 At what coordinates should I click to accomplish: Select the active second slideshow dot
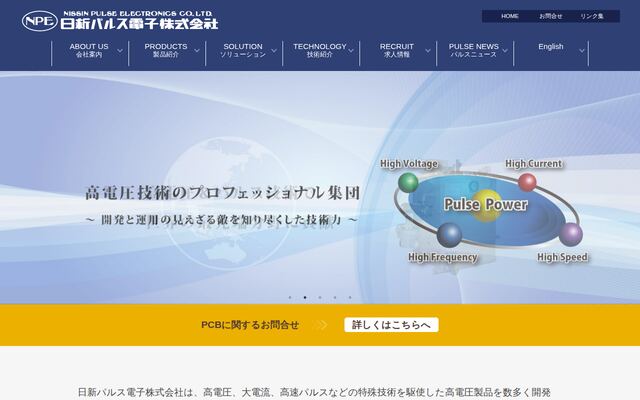click(x=305, y=298)
